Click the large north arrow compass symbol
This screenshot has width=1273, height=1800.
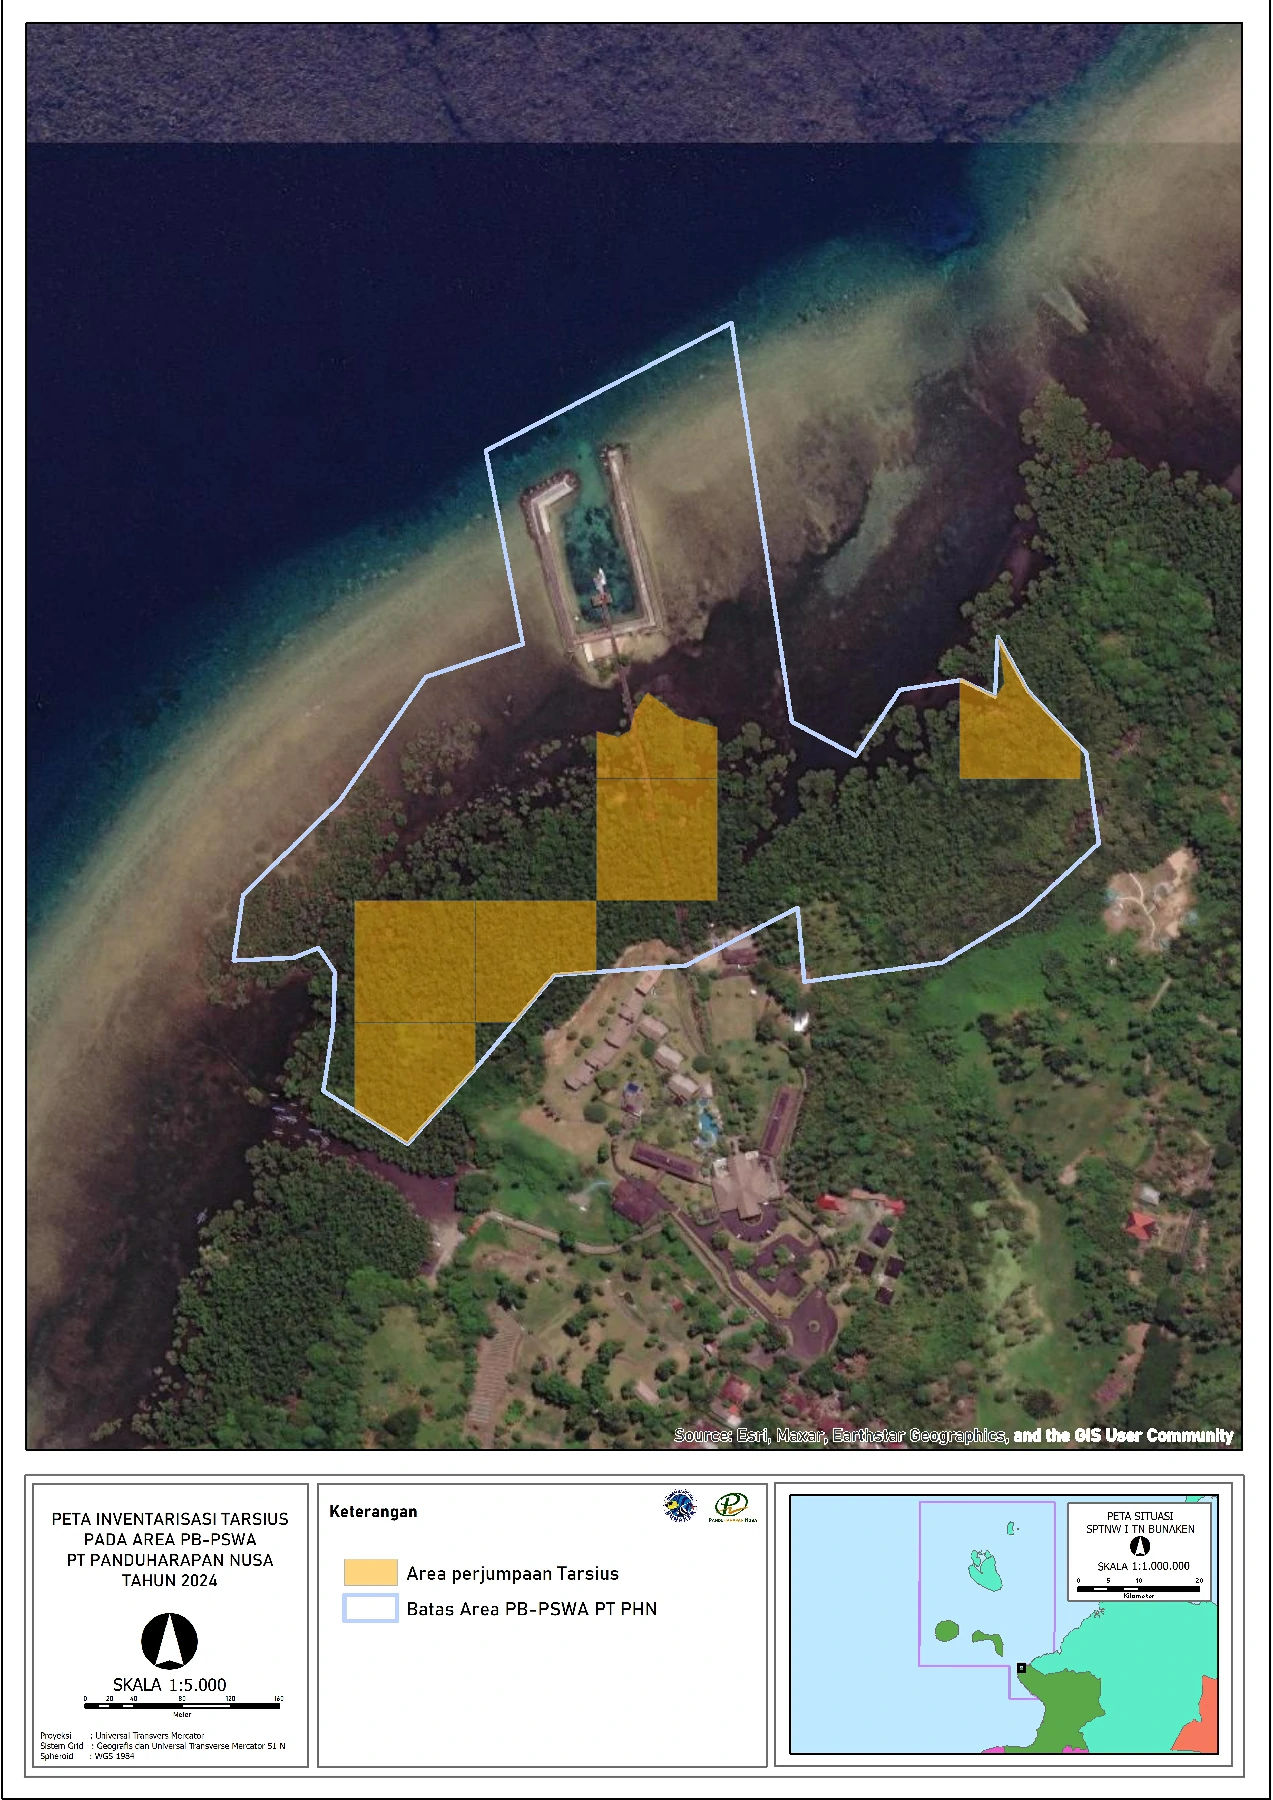point(169,1641)
